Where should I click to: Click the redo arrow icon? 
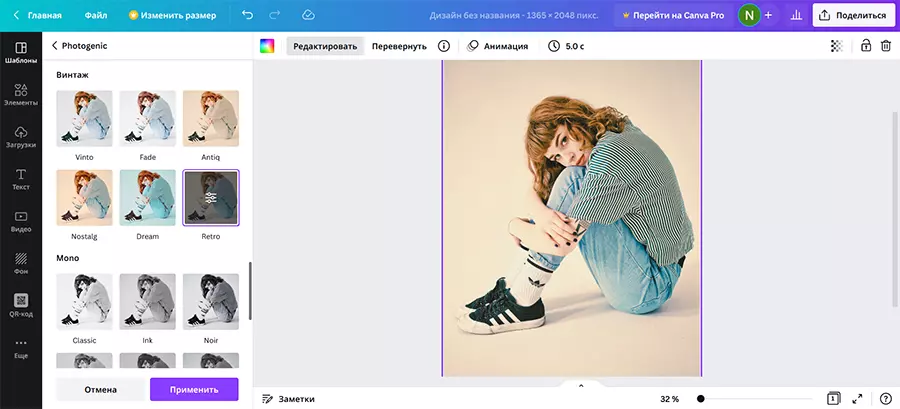tap(276, 16)
